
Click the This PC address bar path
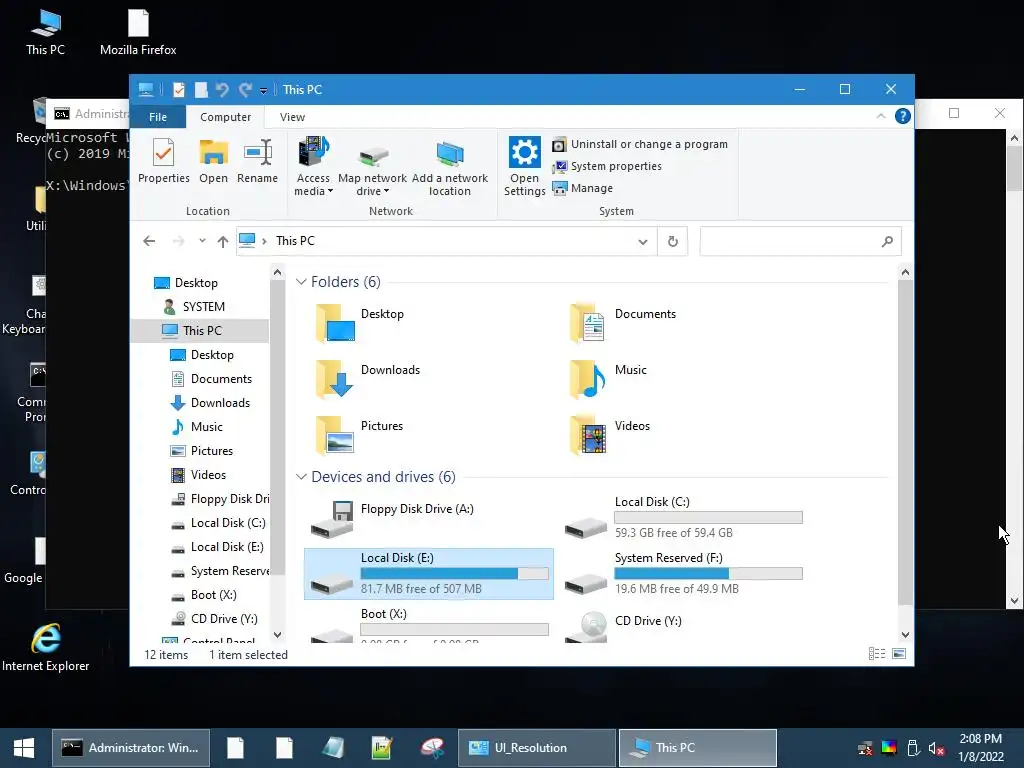tap(295, 241)
